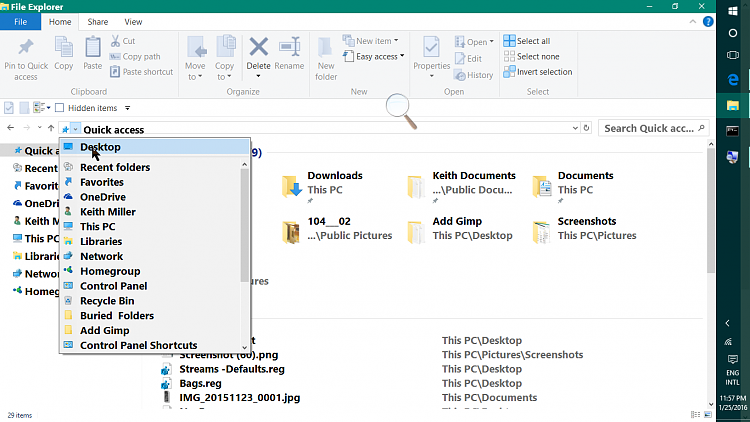Select the Streams -Defaults.reg file
The height and width of the screenshot is (422, 750).
[232, 369]
